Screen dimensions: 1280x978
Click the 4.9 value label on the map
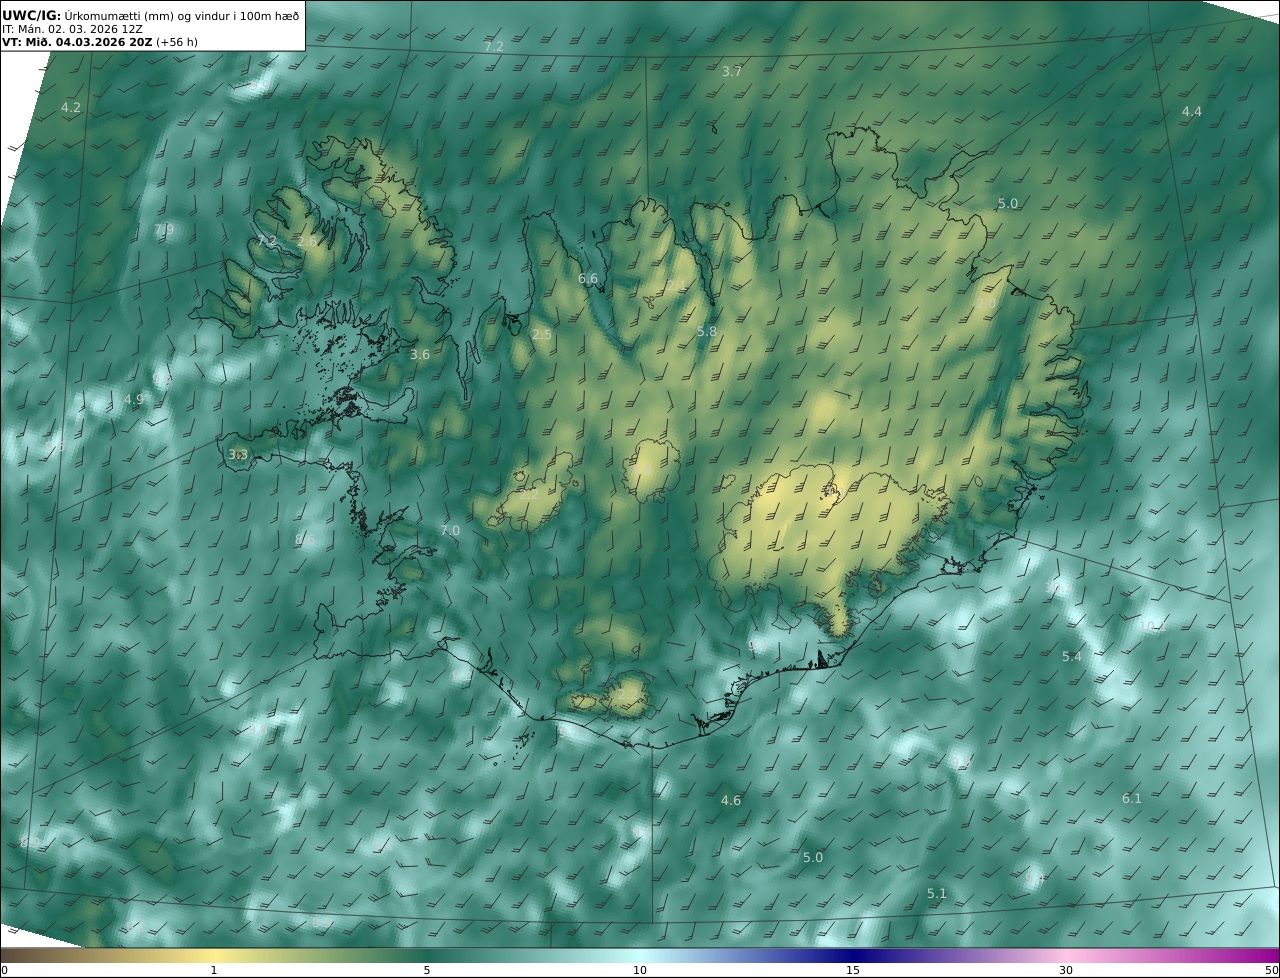(134, 399)
